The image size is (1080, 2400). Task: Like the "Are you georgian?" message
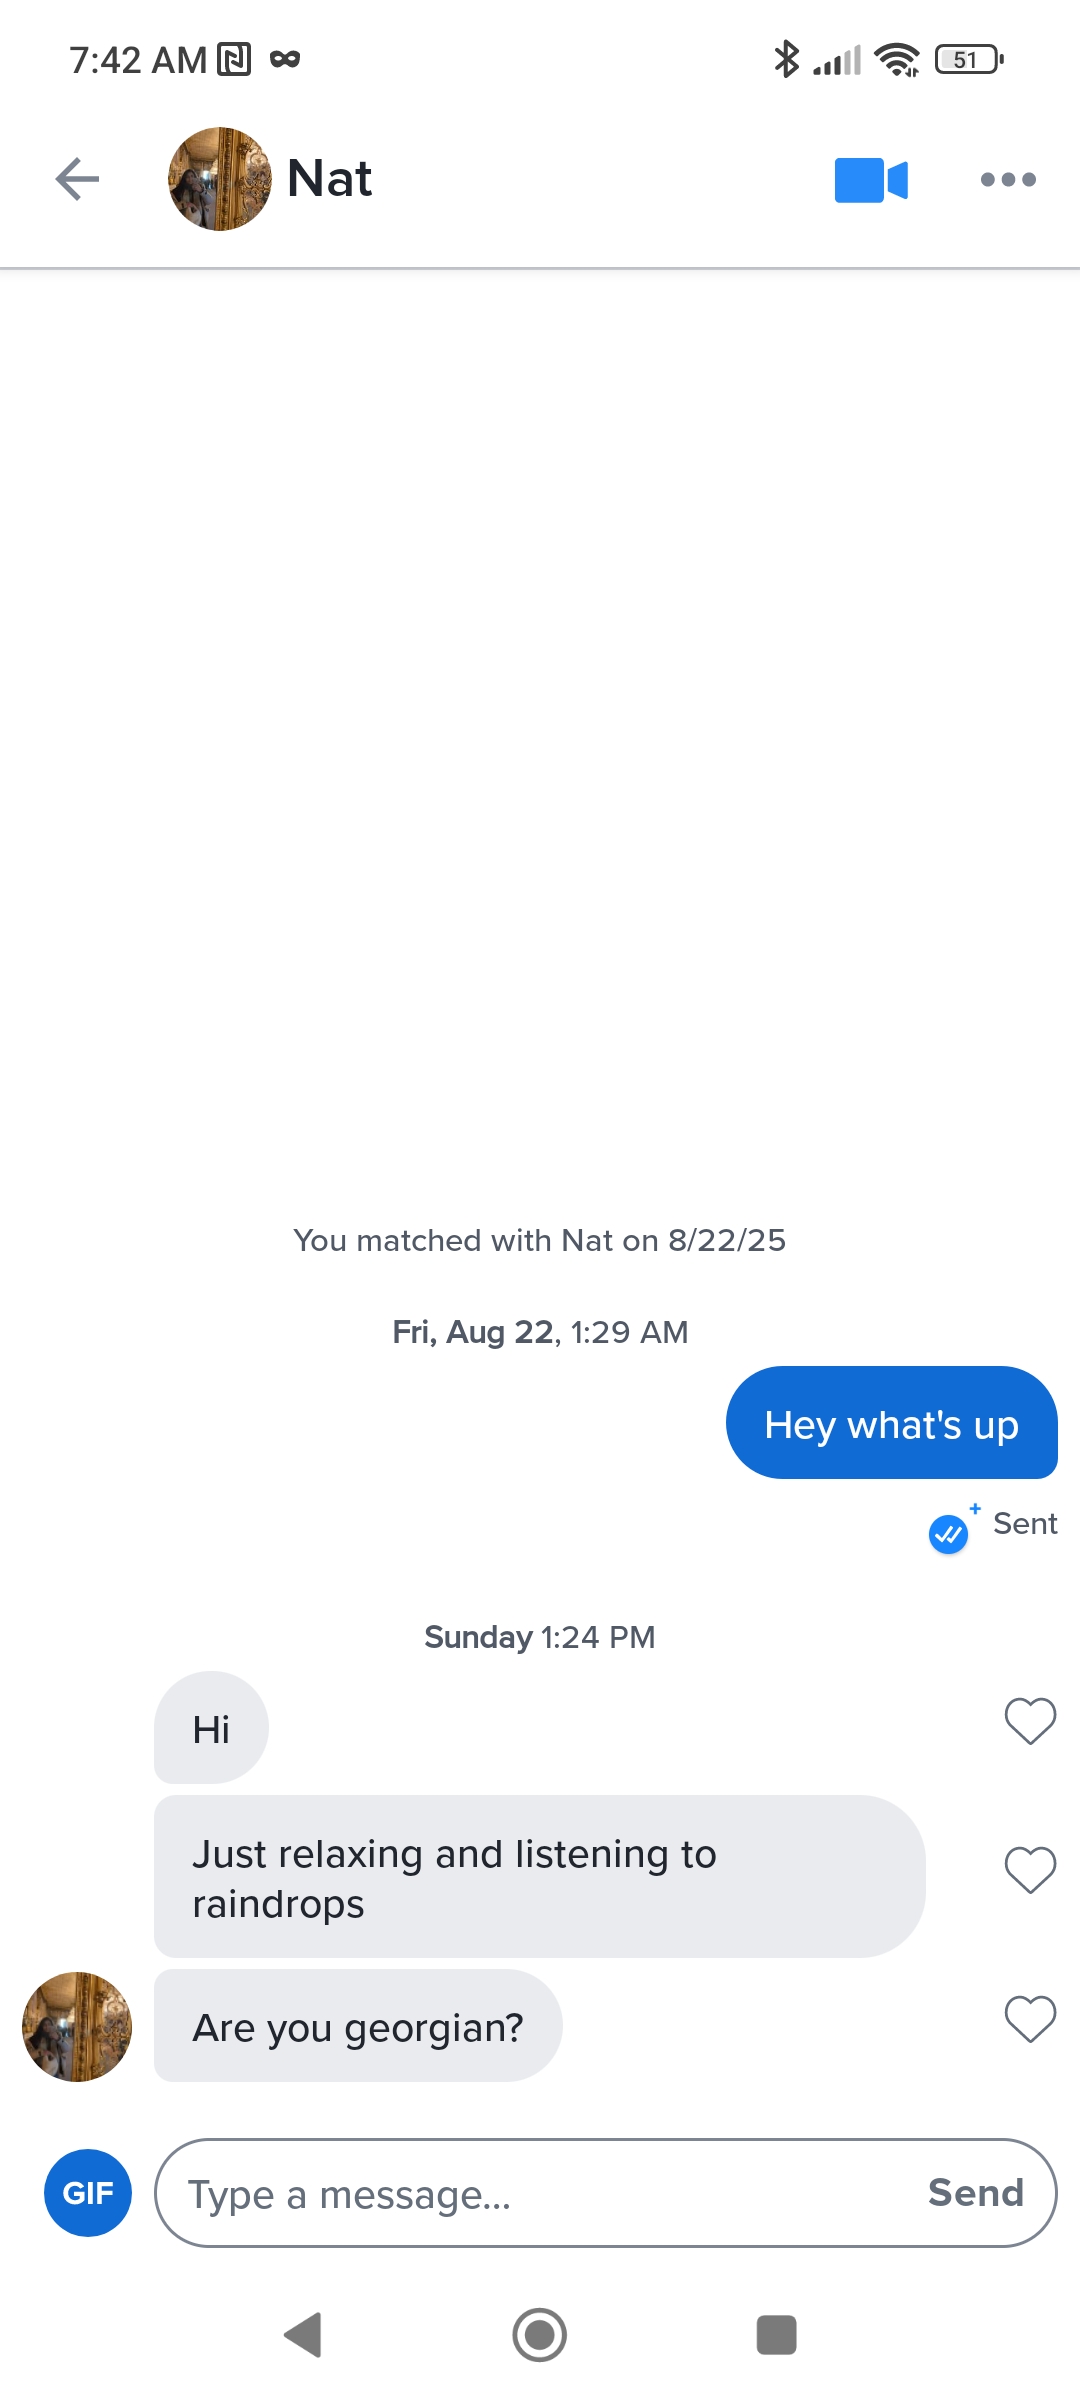[x=1030, y=2018]
